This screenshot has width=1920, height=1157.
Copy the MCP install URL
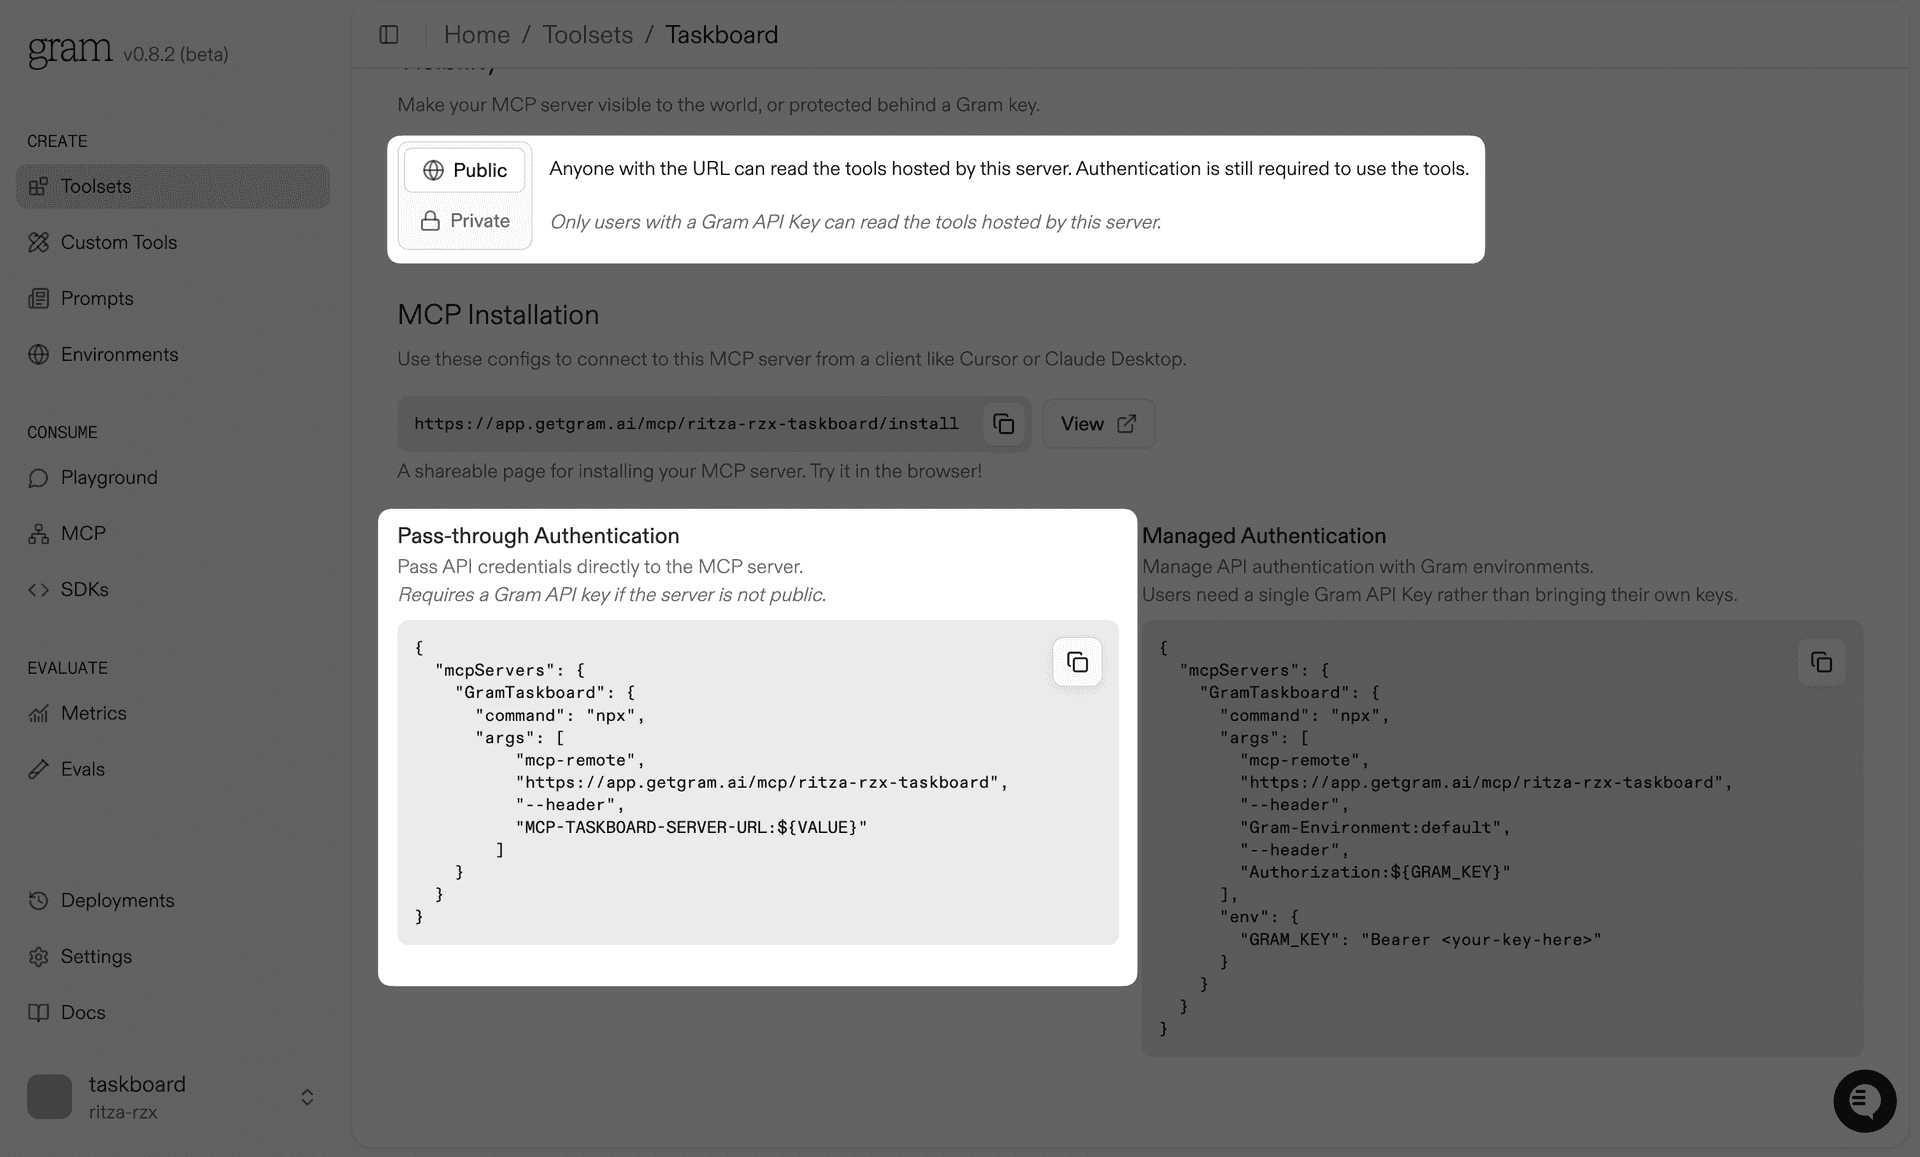click(1003, 423)
